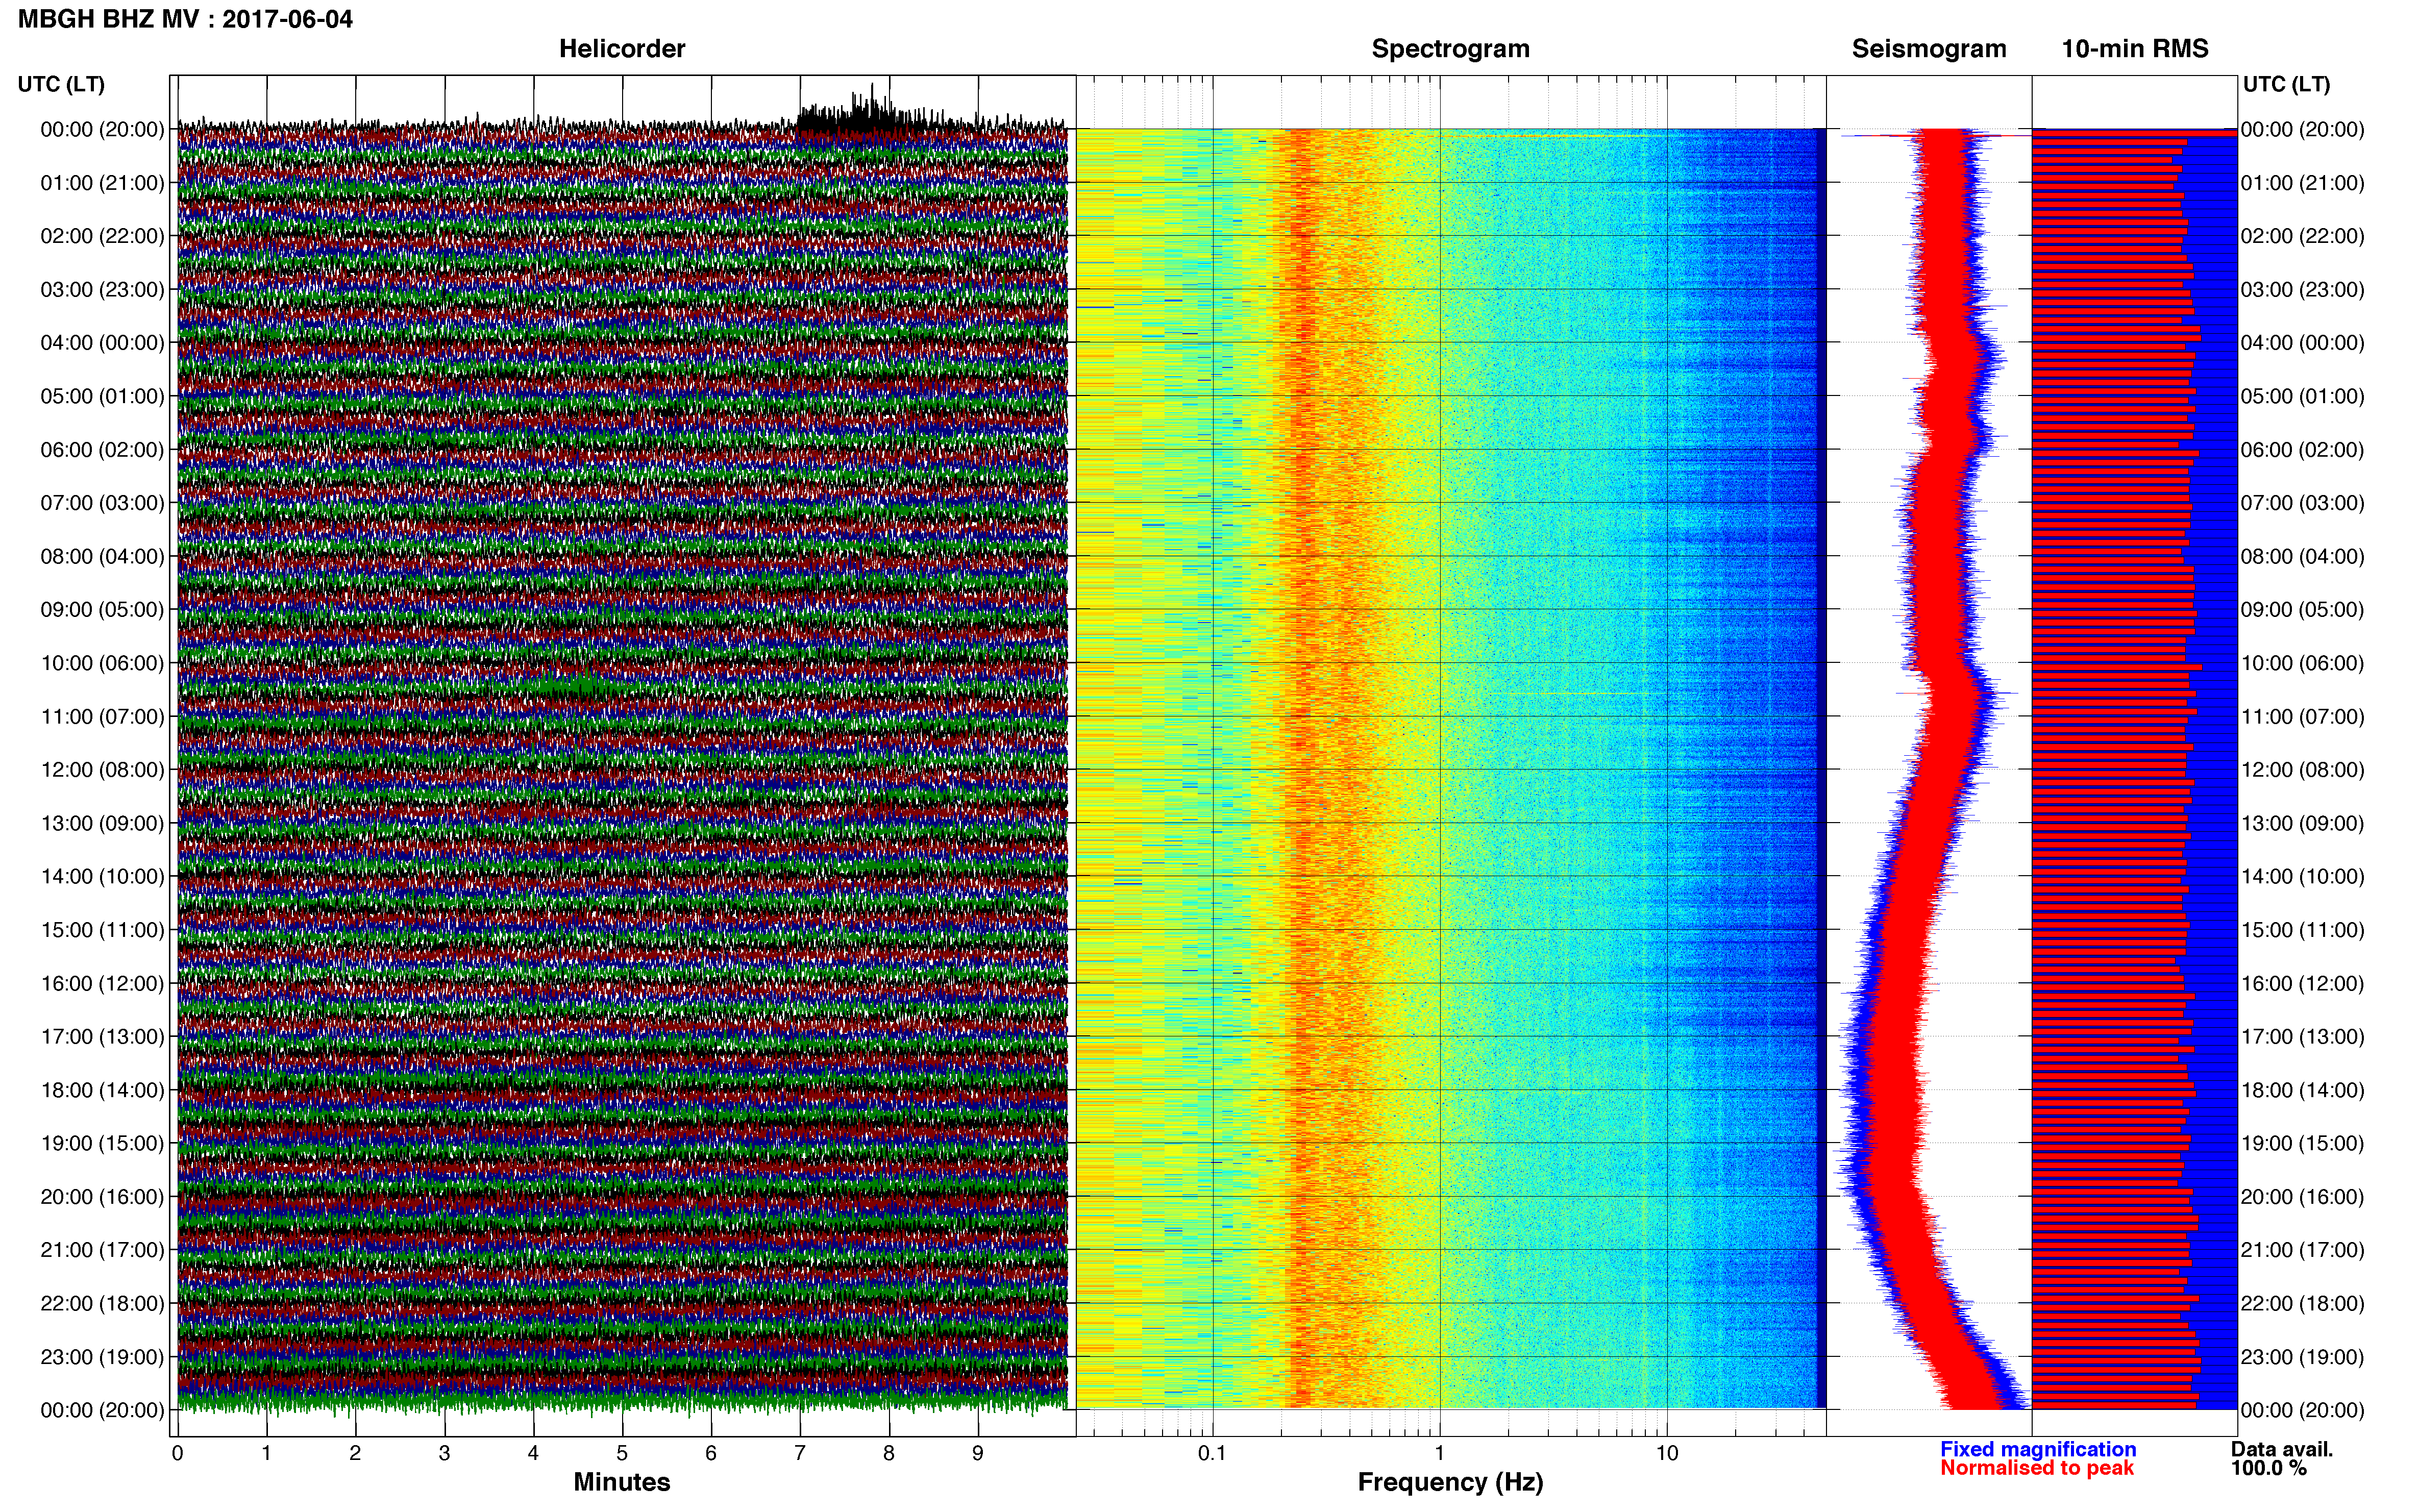The height and width of the screenshot is (1512, 2419).
Task: Select 02:00 (22:00) on the Helicorder time axis
Action: pos(102,236)
